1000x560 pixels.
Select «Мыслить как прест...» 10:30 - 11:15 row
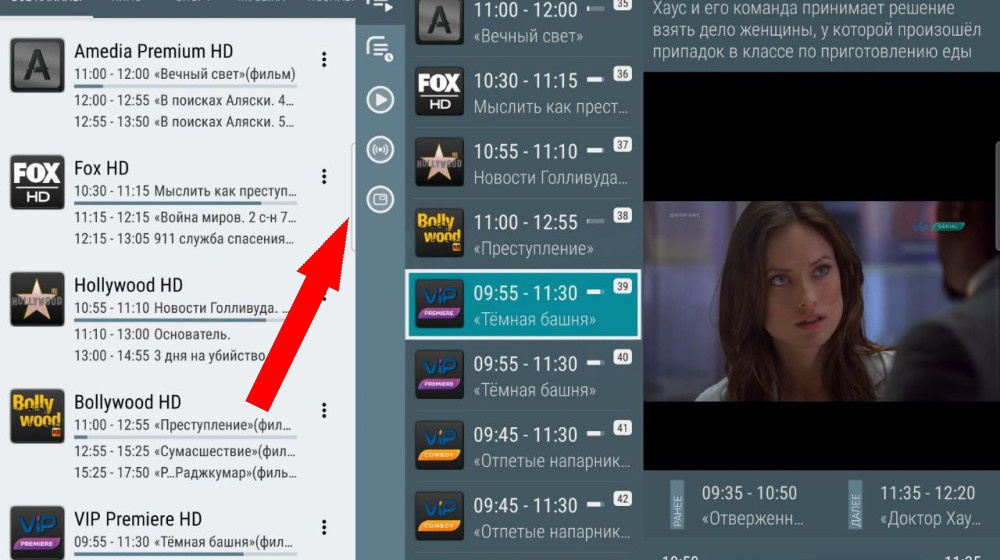(523, 92)
